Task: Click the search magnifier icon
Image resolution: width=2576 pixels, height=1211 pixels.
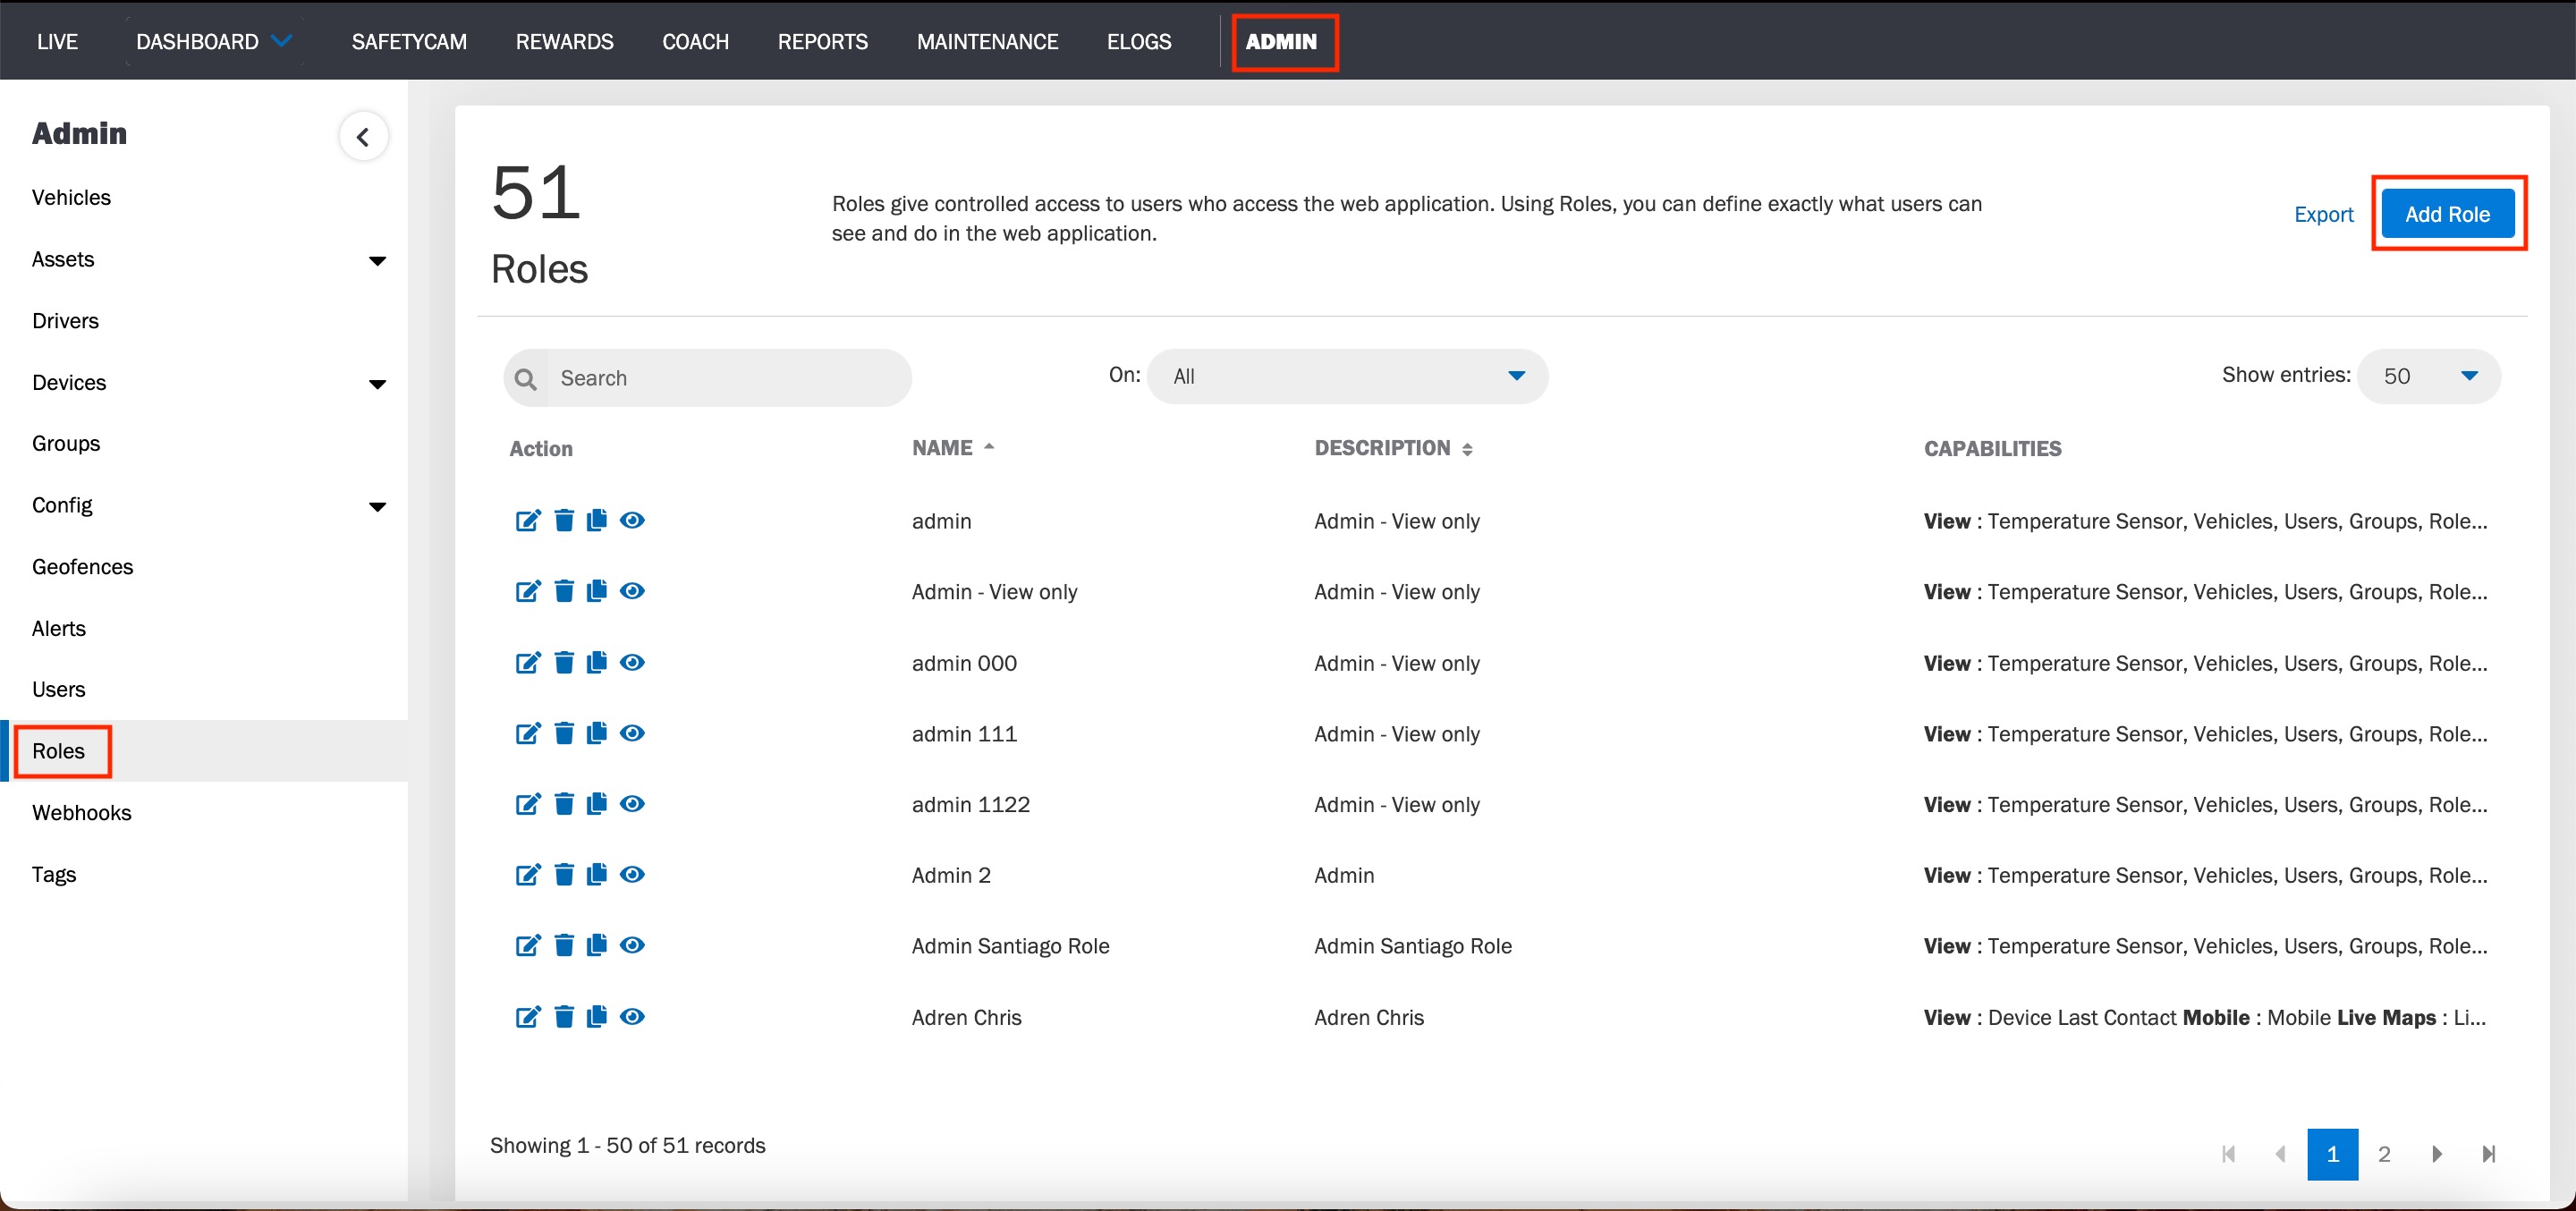Action: point(526,379)
